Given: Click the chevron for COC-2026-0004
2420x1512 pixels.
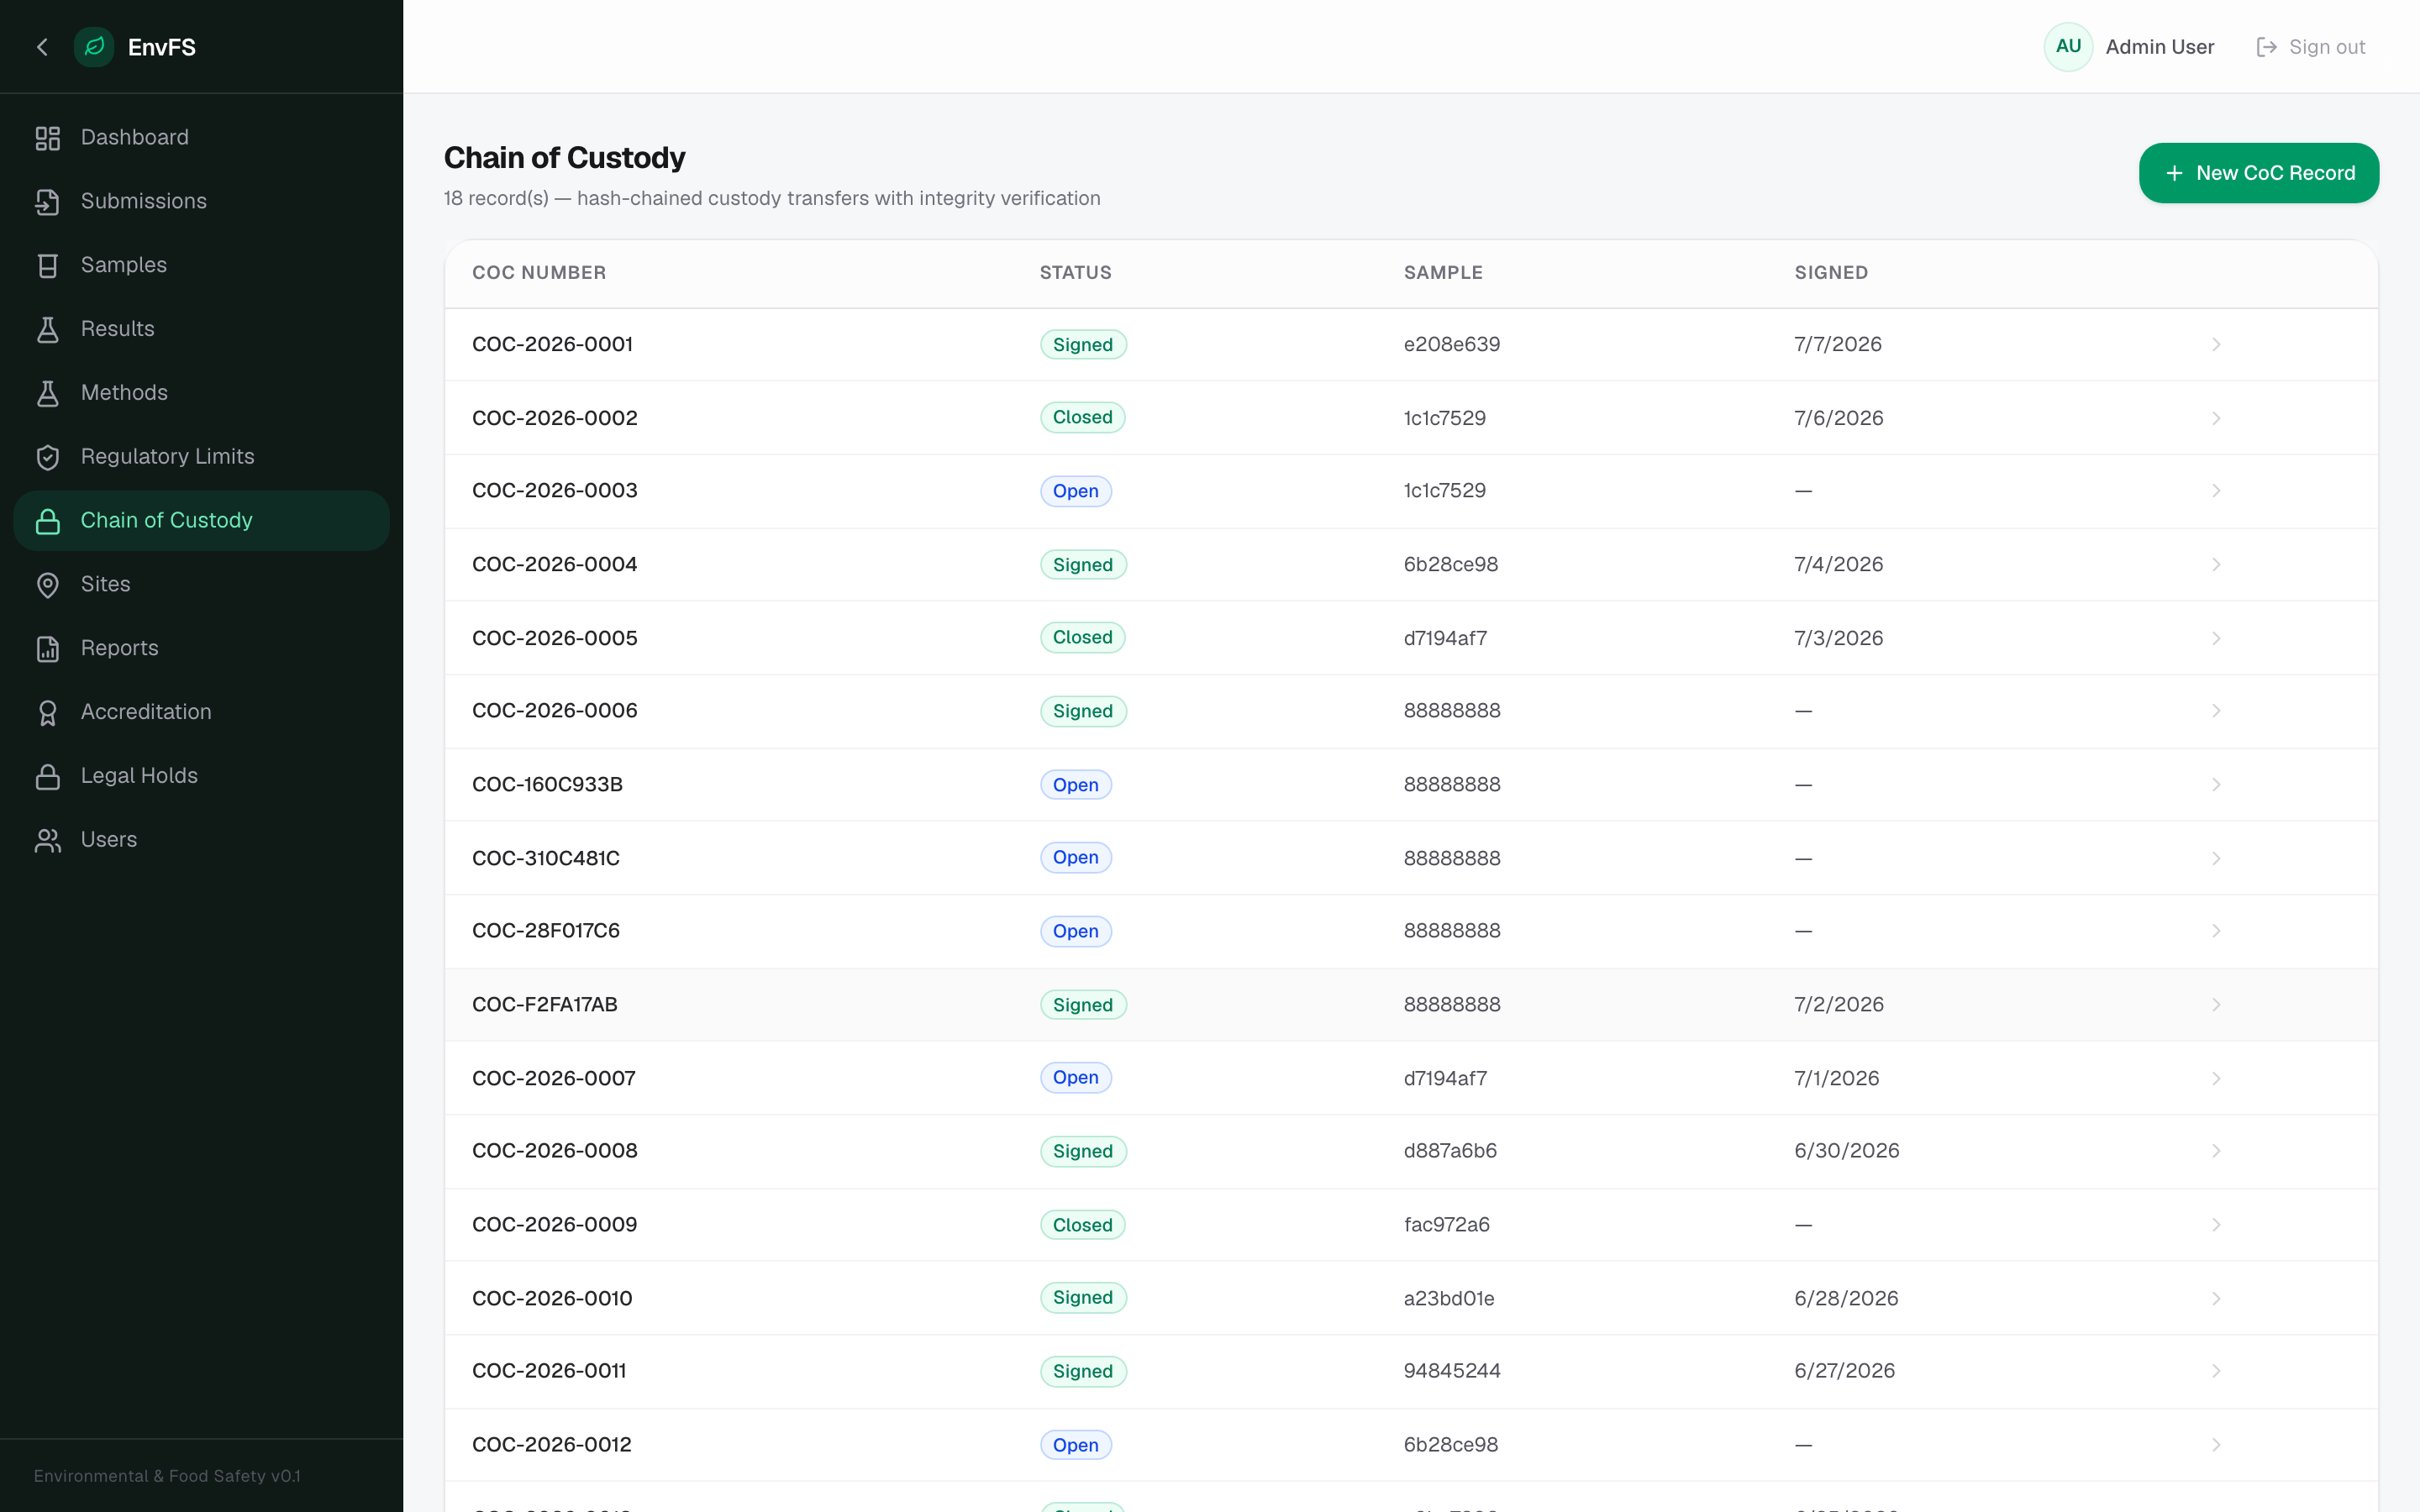Looking at the screenshot, I should 2216,565.
